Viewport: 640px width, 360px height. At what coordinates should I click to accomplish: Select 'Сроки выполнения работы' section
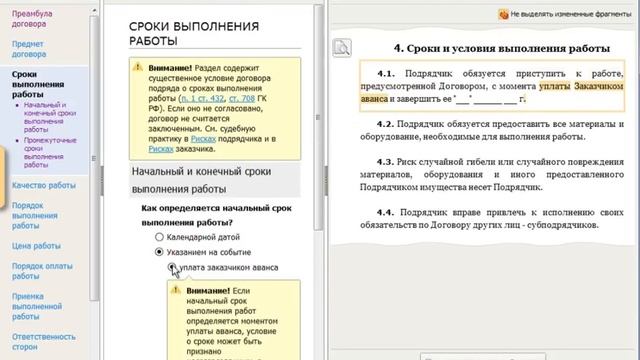point(38,84)
